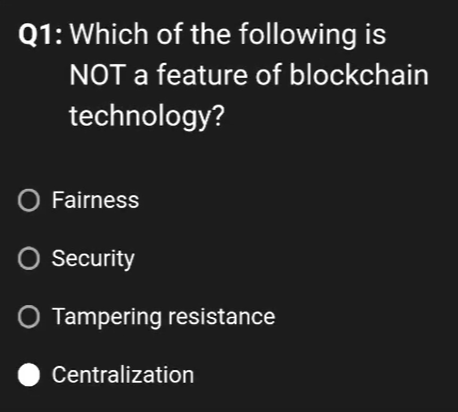Image resolution: width=458 pixels, height=412 pixels.
Task: Click the word 'following' in question
Action: click(x=298, y=35)
